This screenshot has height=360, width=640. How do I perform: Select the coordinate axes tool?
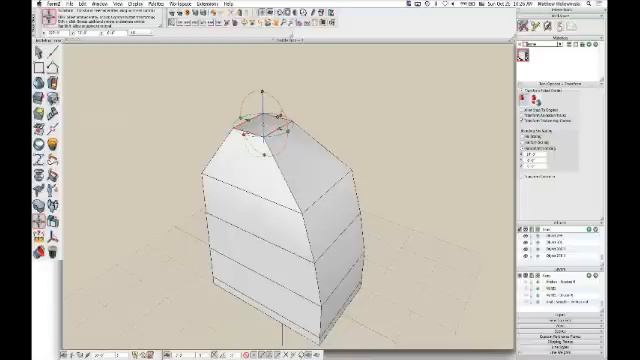coord(53,237)
